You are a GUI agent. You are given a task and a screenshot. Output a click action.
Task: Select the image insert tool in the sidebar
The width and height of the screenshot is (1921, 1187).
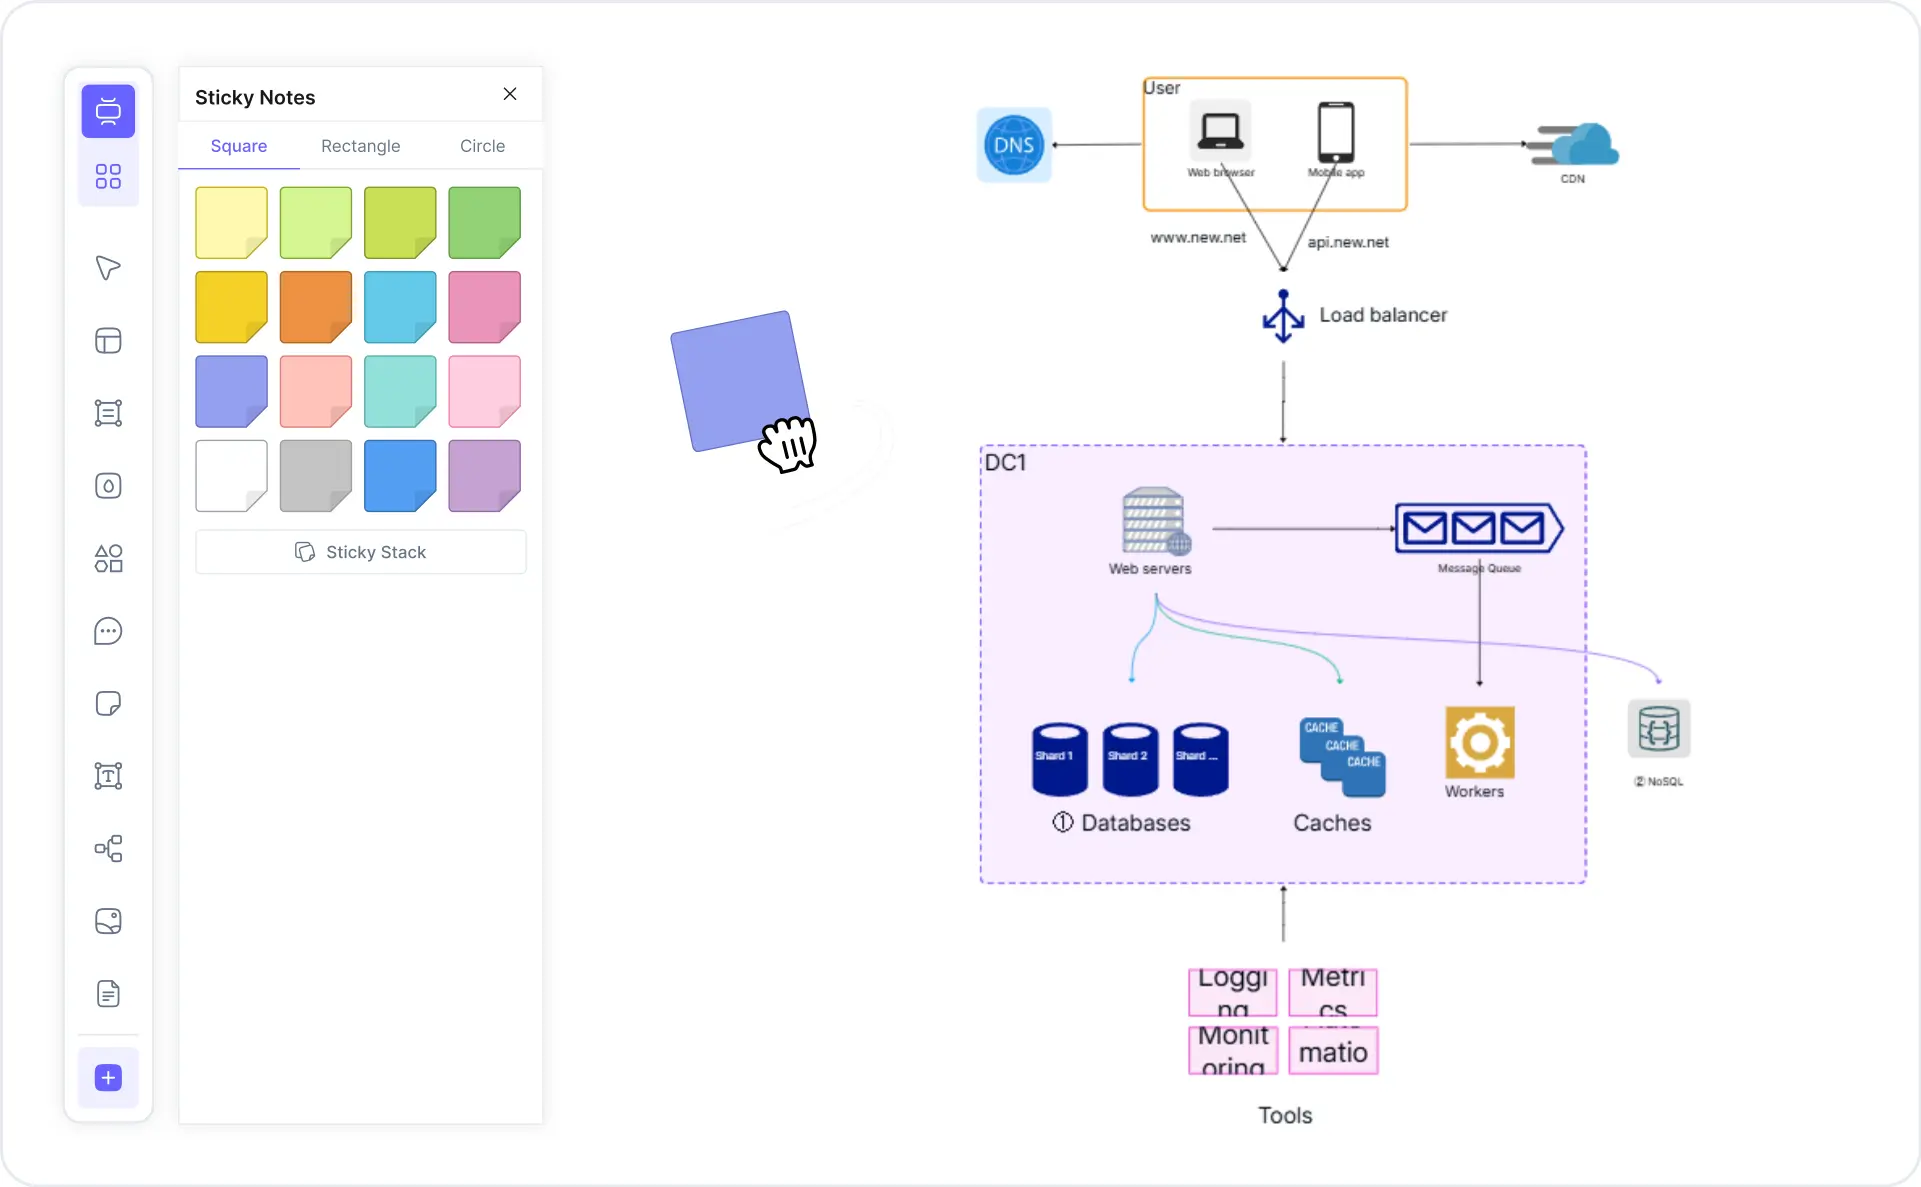point(107,921)
